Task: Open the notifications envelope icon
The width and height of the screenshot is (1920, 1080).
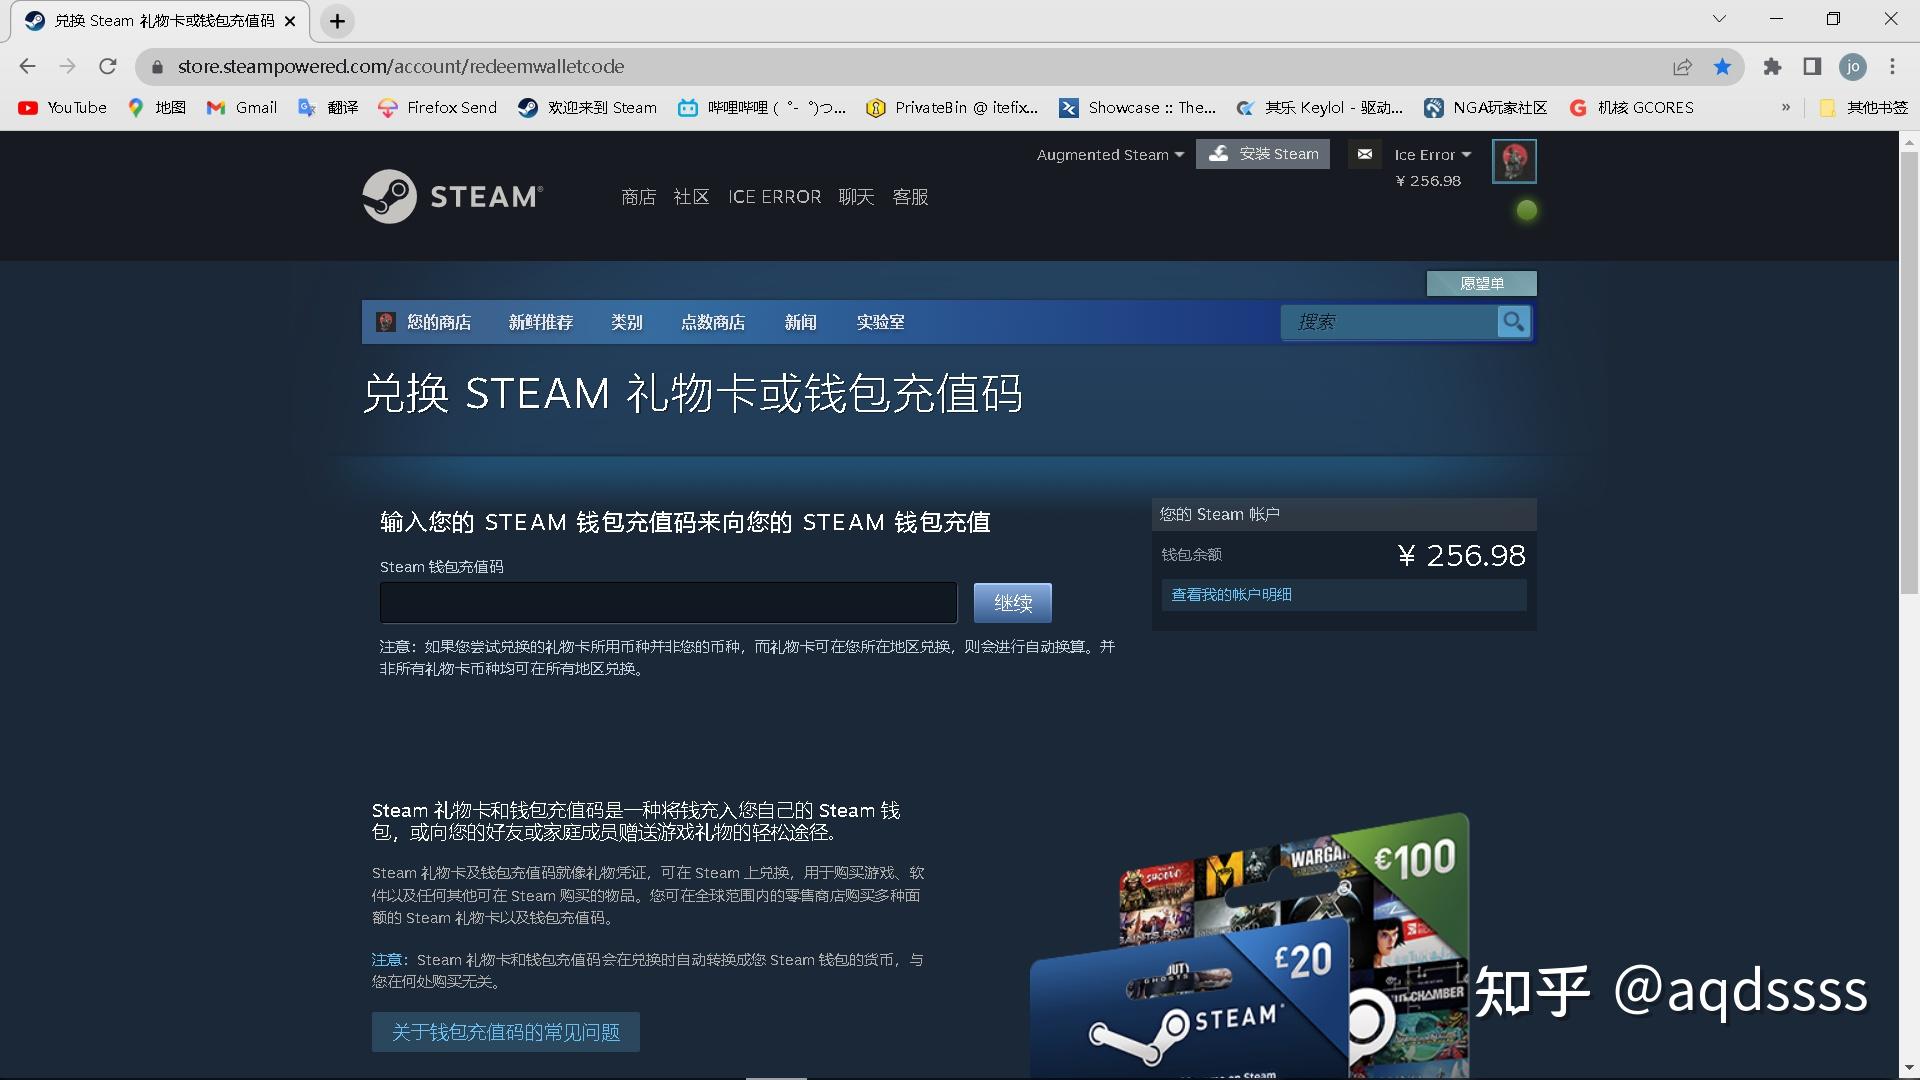Action: pos(1364,154)
